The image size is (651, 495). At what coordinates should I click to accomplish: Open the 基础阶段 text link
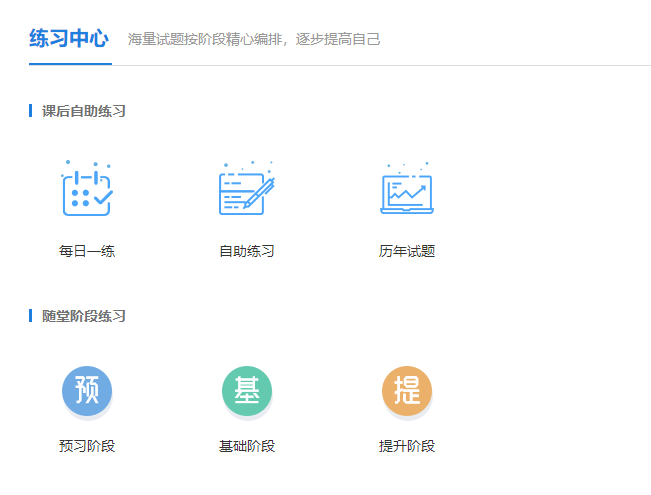coord(247,446)
